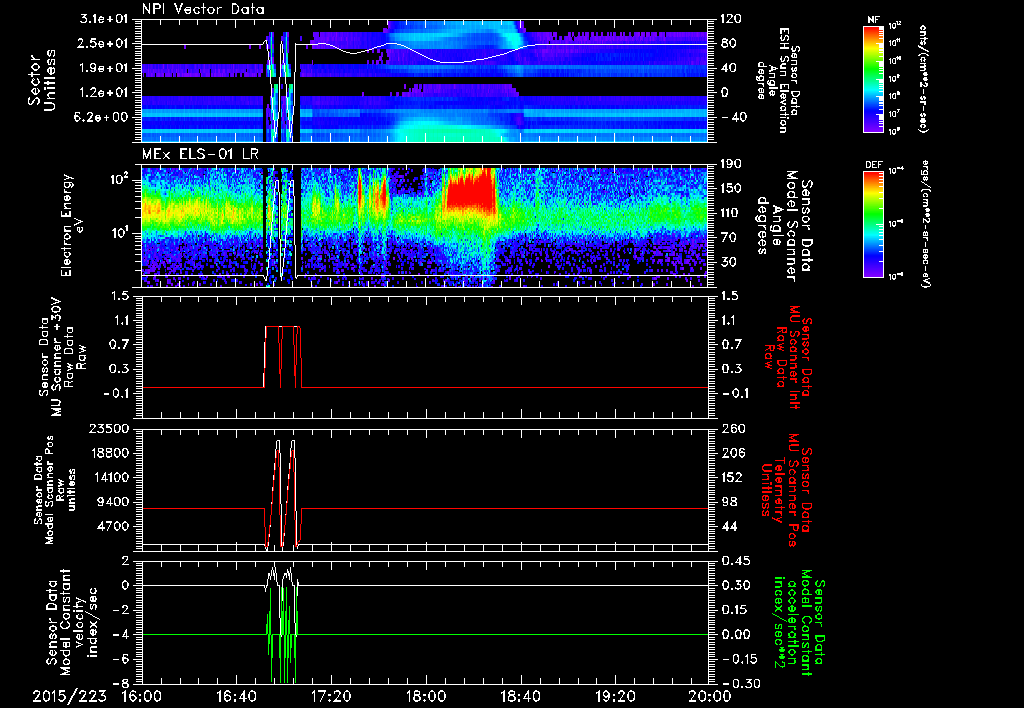The height and width of the screenshot is (708, 1024).
Task: Click the "206" telemetry tick value
Action: (x=731, y=453)
